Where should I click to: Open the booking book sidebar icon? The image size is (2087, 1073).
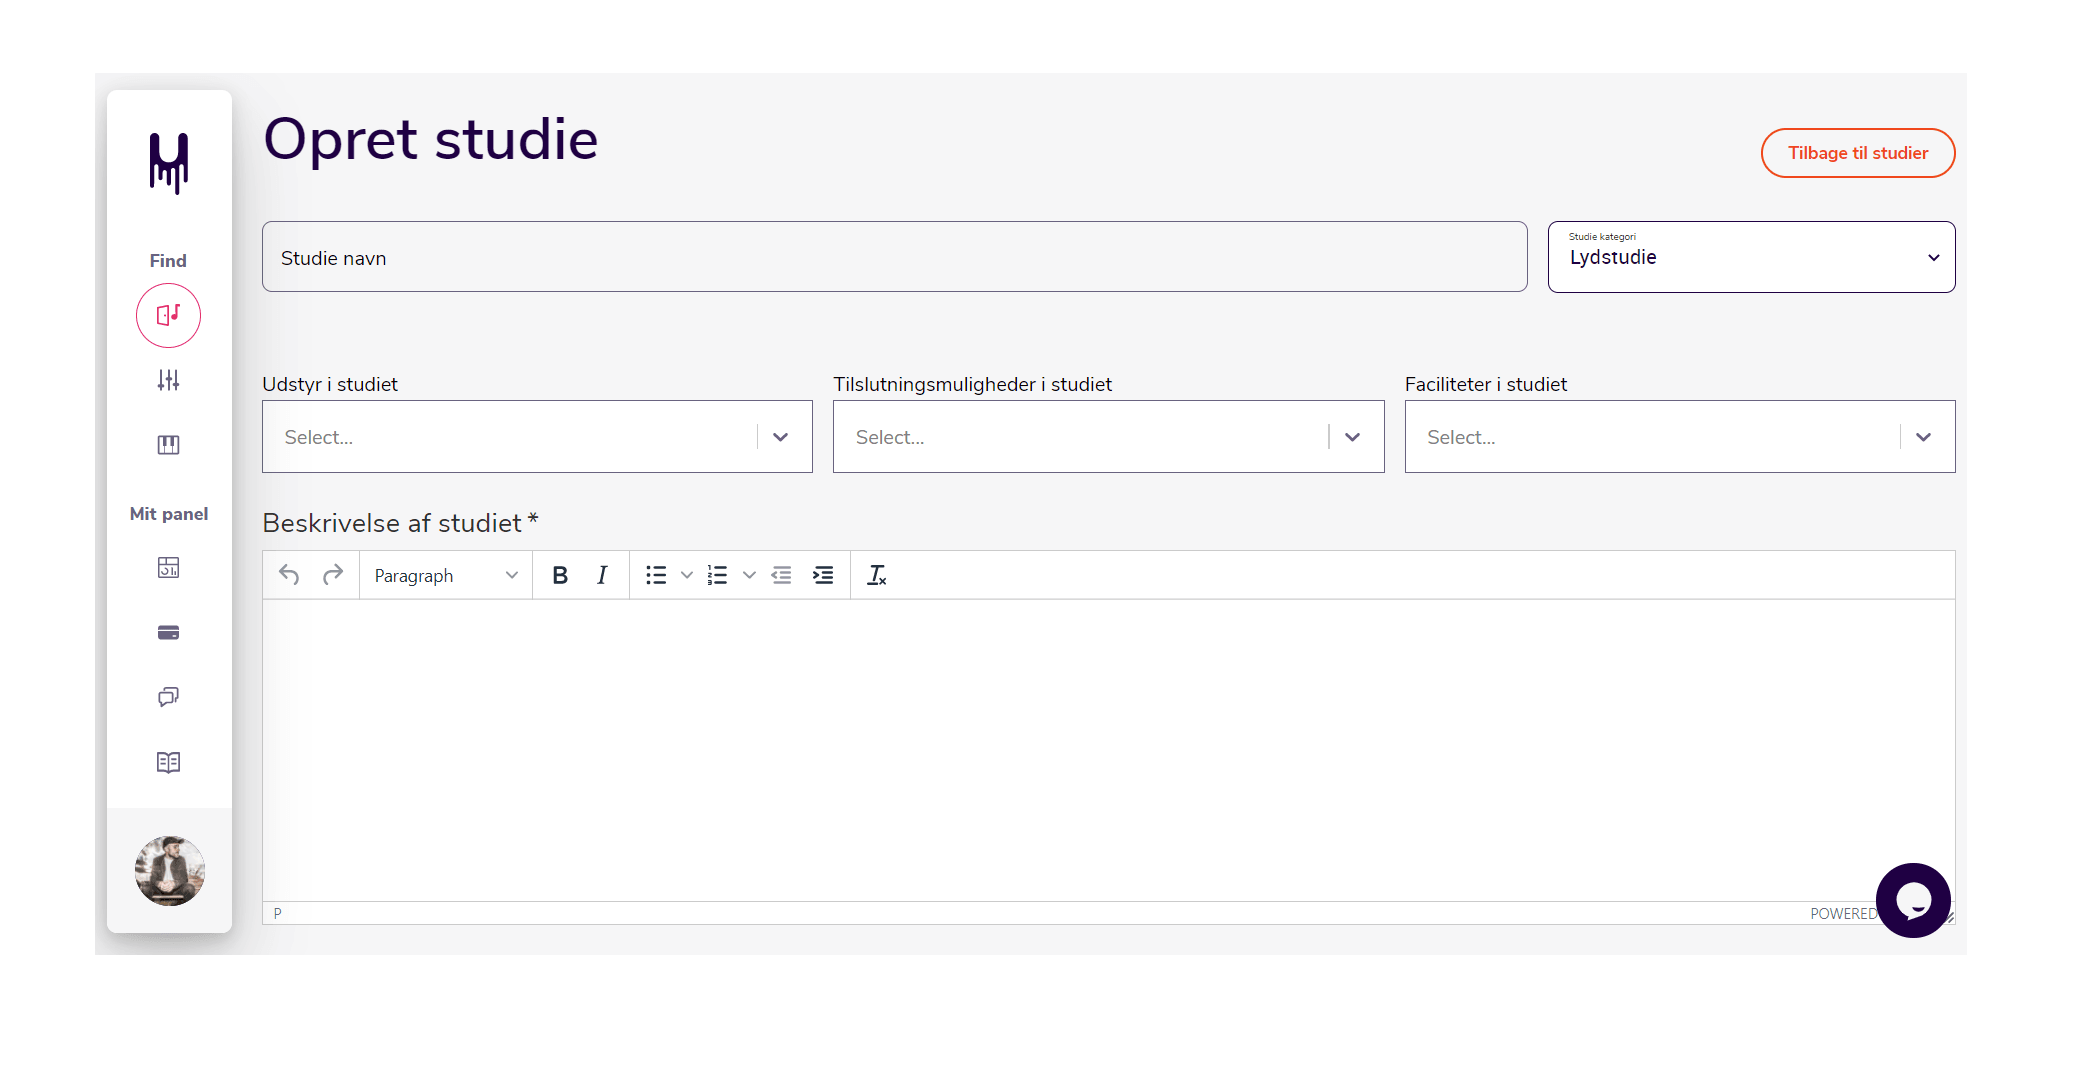coord(169,762)
